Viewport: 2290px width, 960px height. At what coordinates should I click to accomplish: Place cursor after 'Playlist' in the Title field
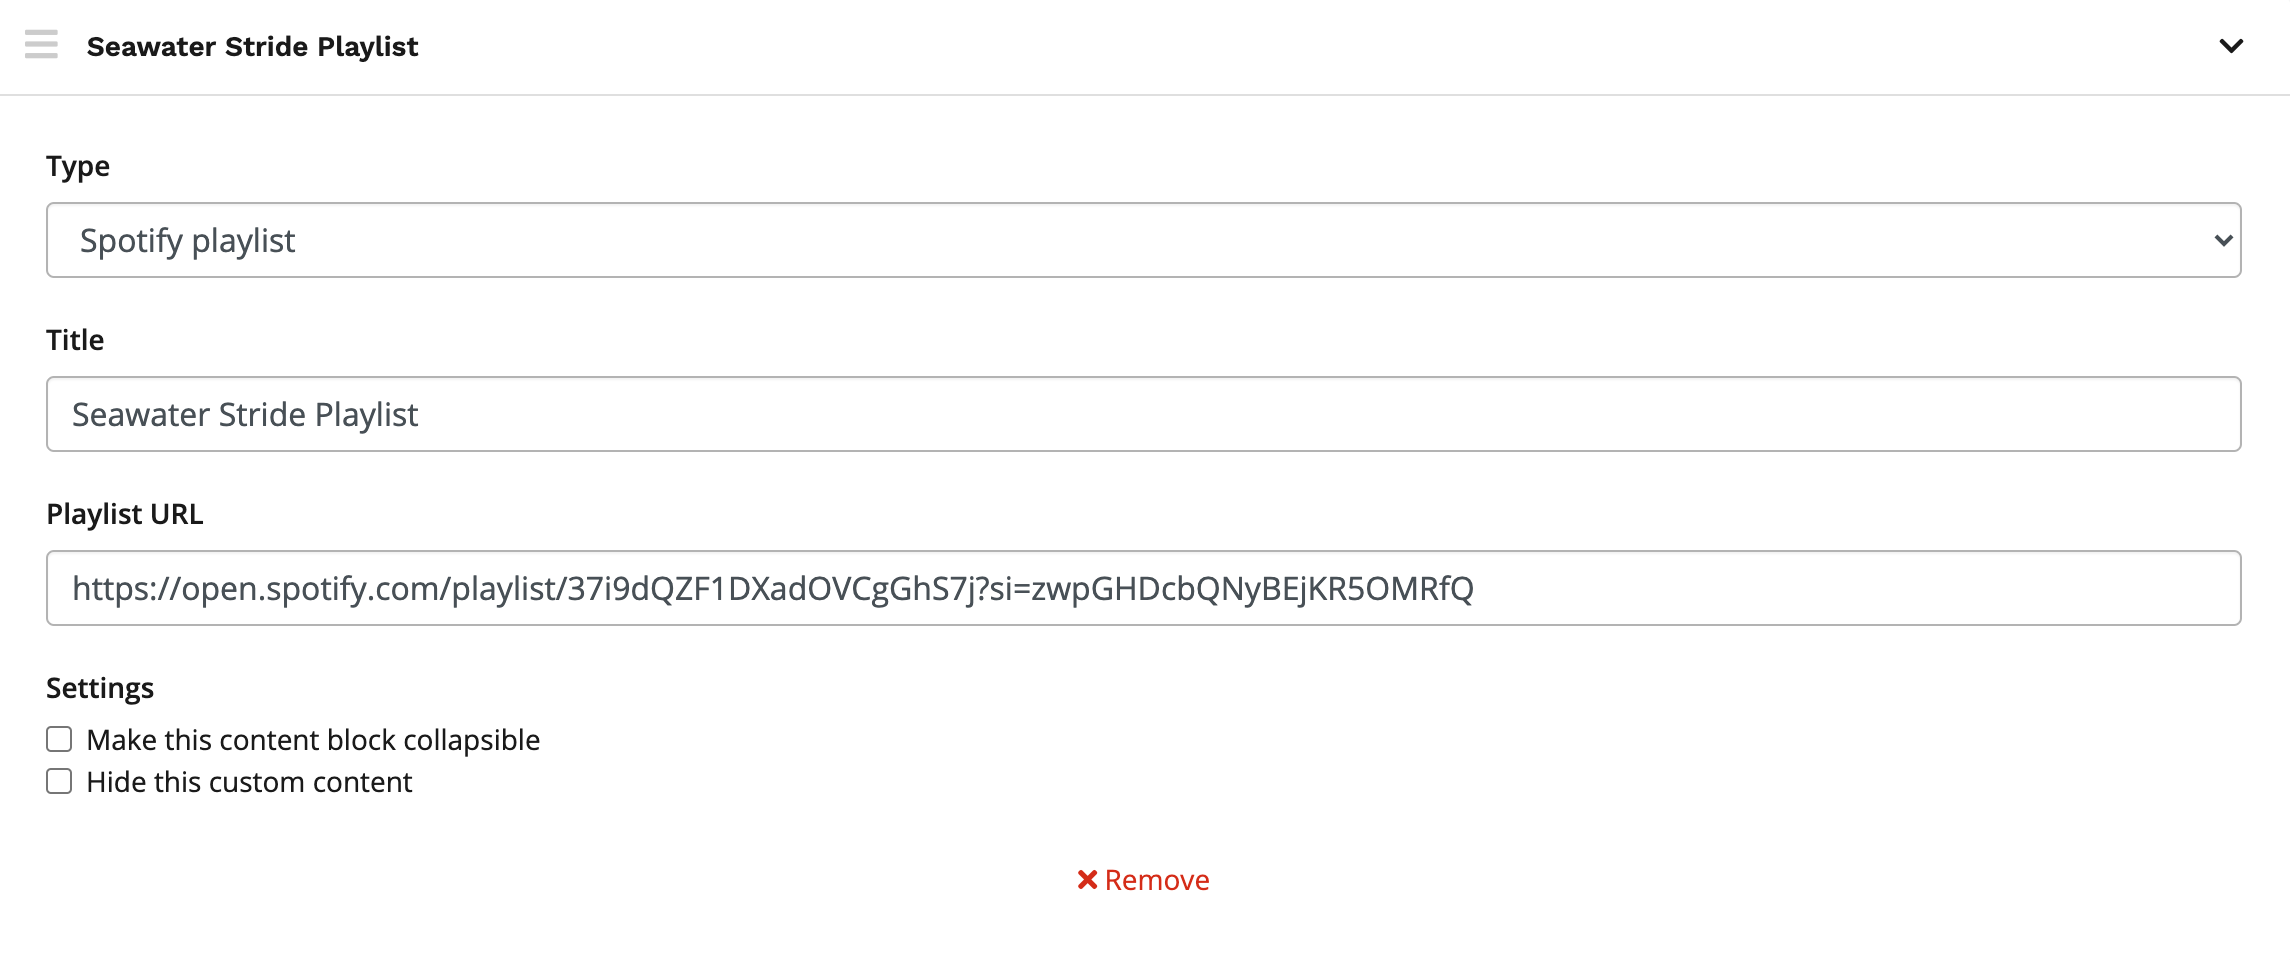click(x=420, y=414)
